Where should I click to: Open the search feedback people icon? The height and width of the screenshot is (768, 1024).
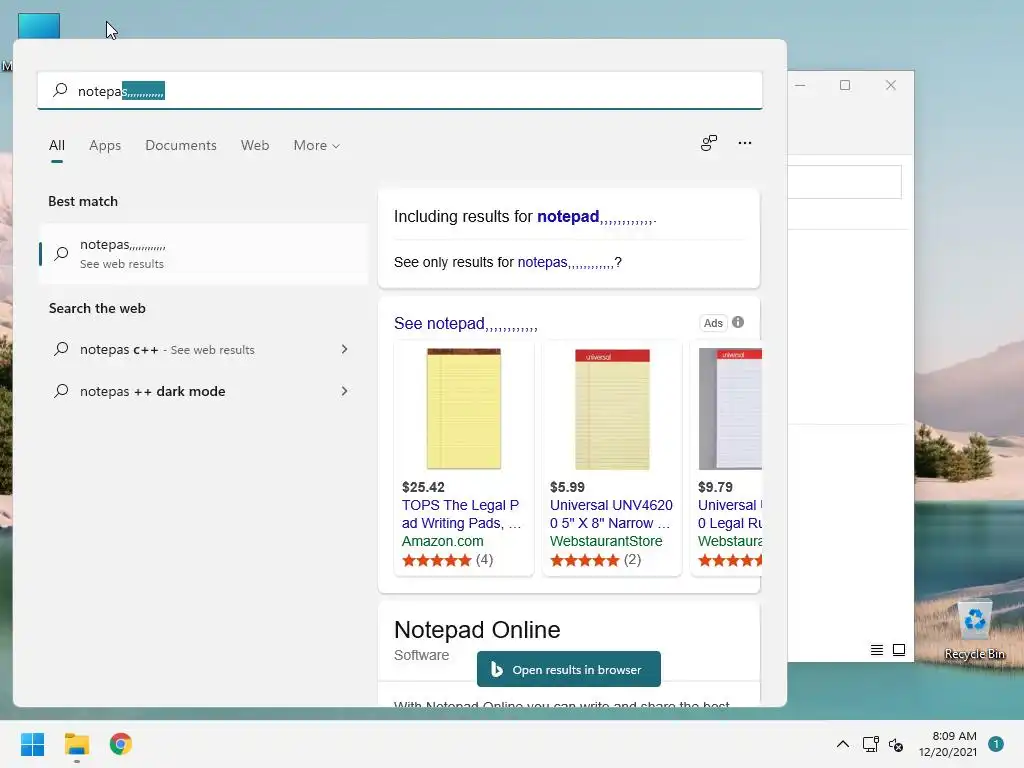[709, 143]
